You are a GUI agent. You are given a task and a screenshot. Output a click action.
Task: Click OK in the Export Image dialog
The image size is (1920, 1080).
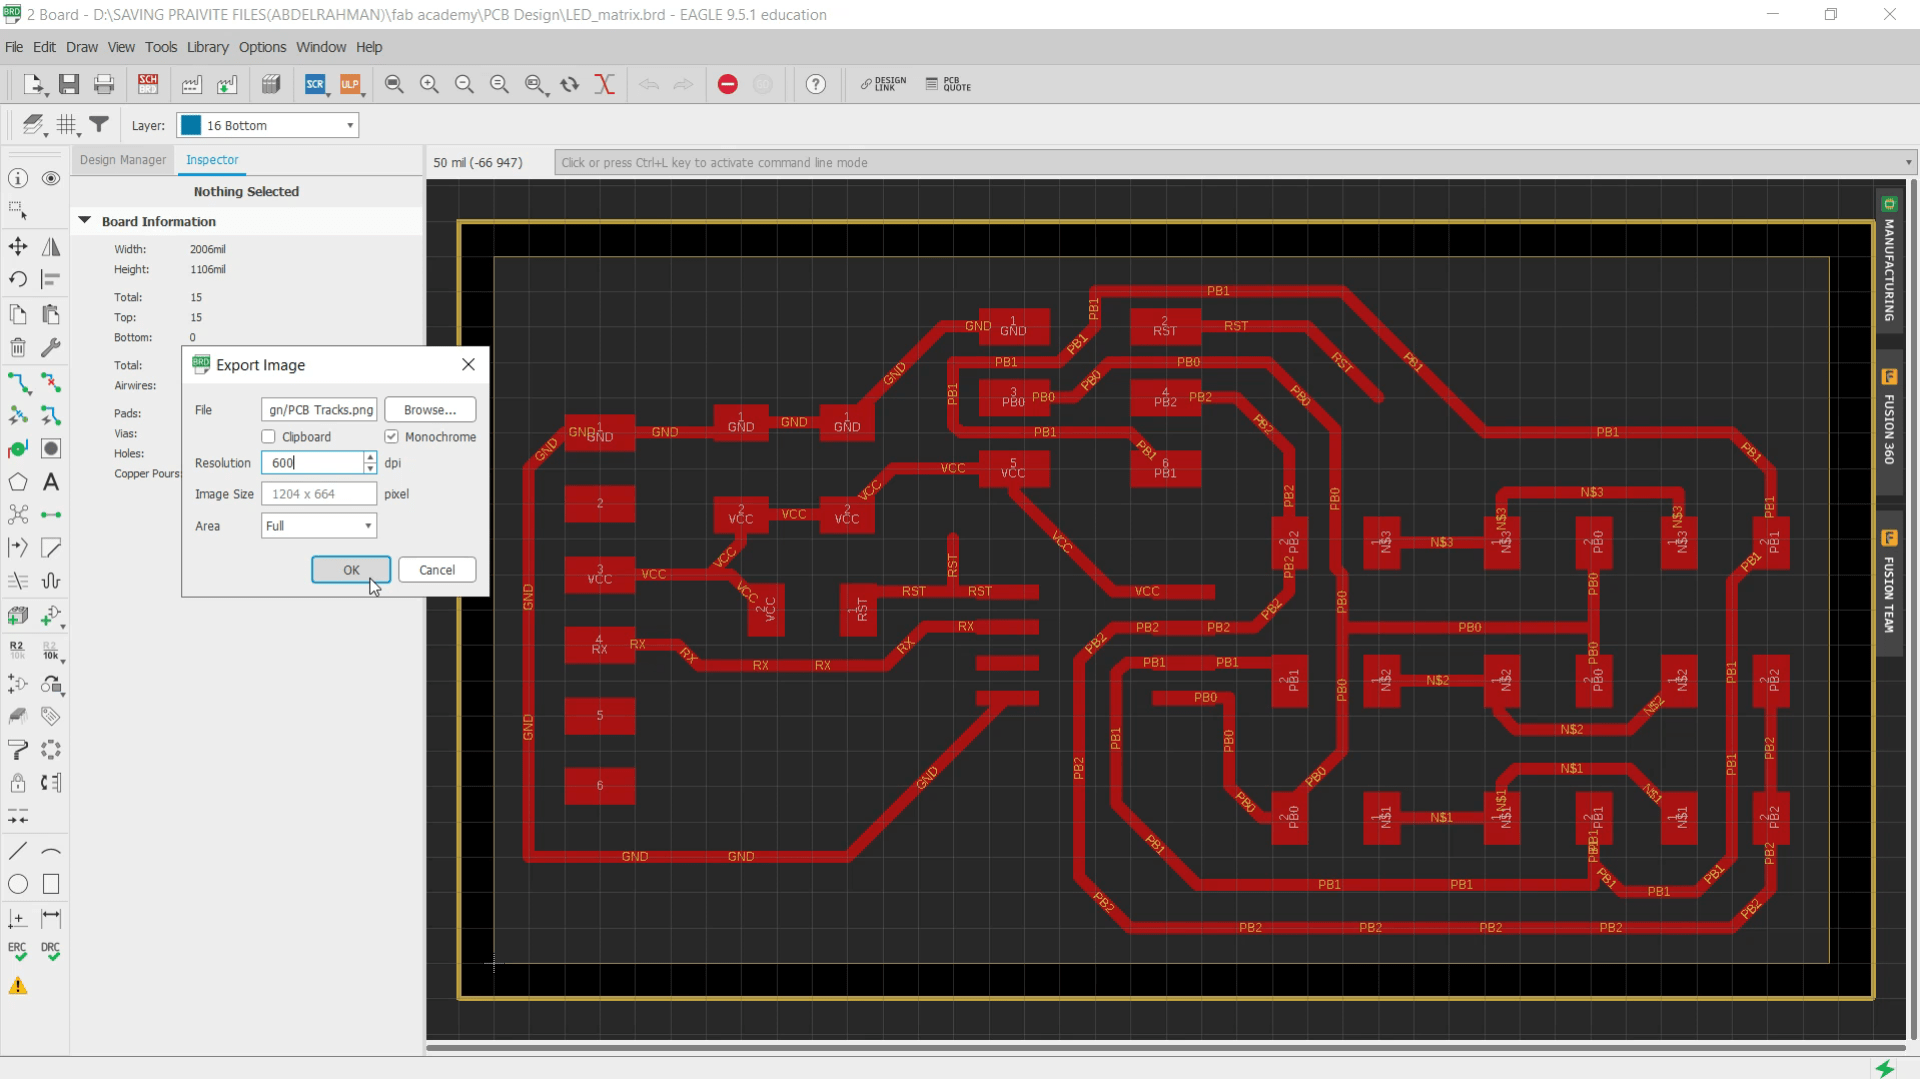350,569
